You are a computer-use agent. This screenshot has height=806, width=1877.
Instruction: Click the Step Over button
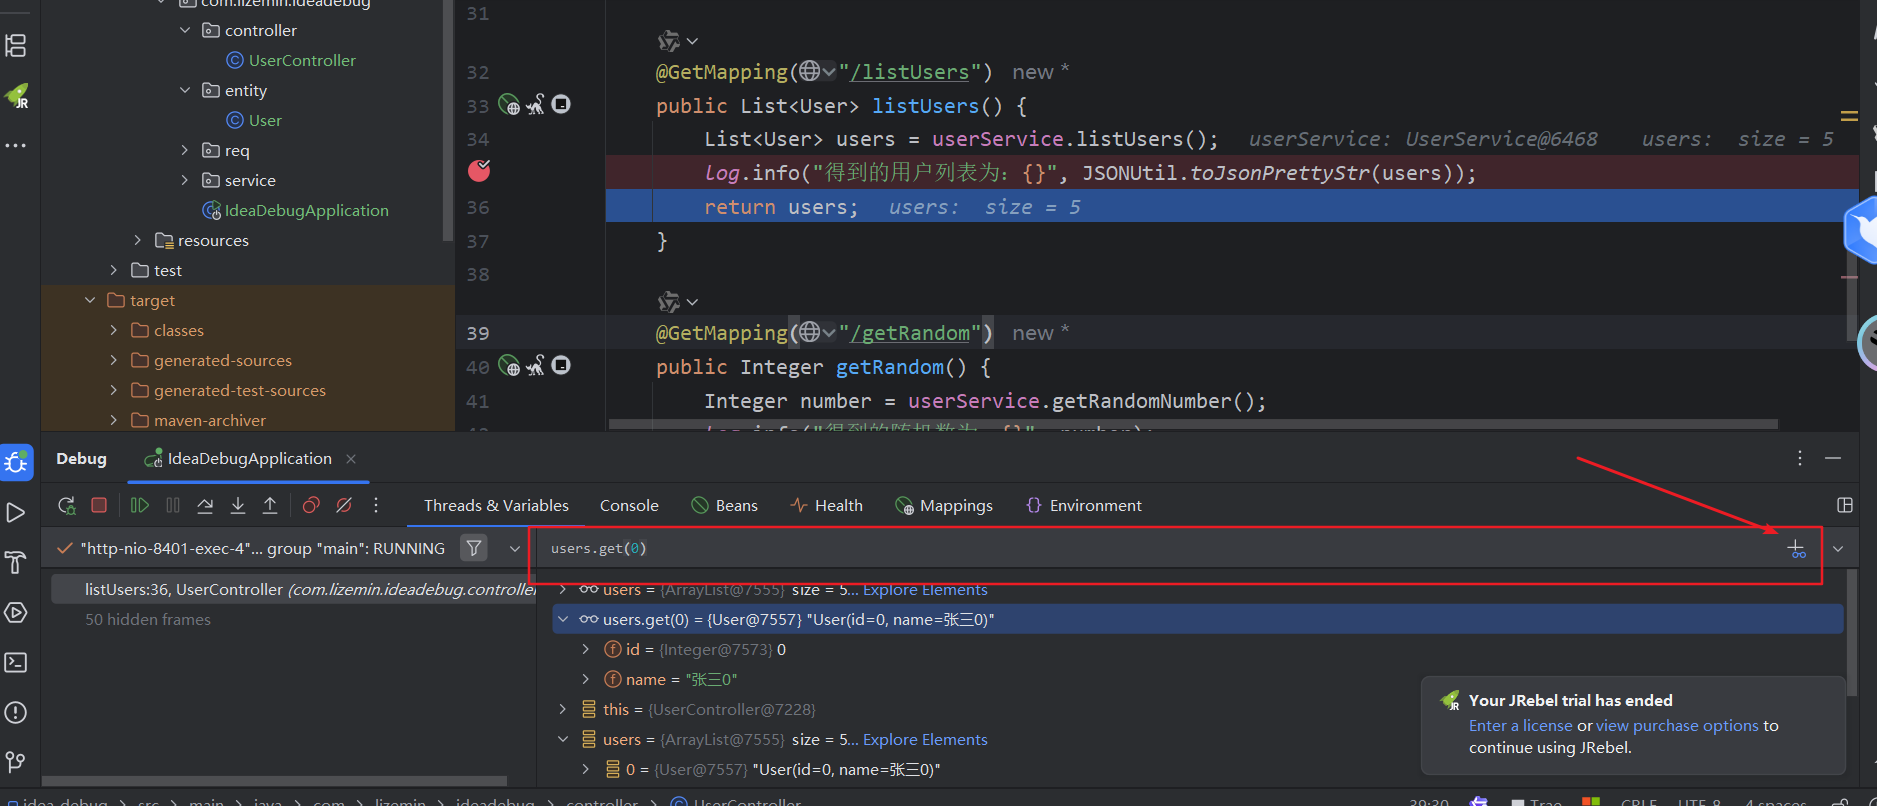[x=205, y=506]
